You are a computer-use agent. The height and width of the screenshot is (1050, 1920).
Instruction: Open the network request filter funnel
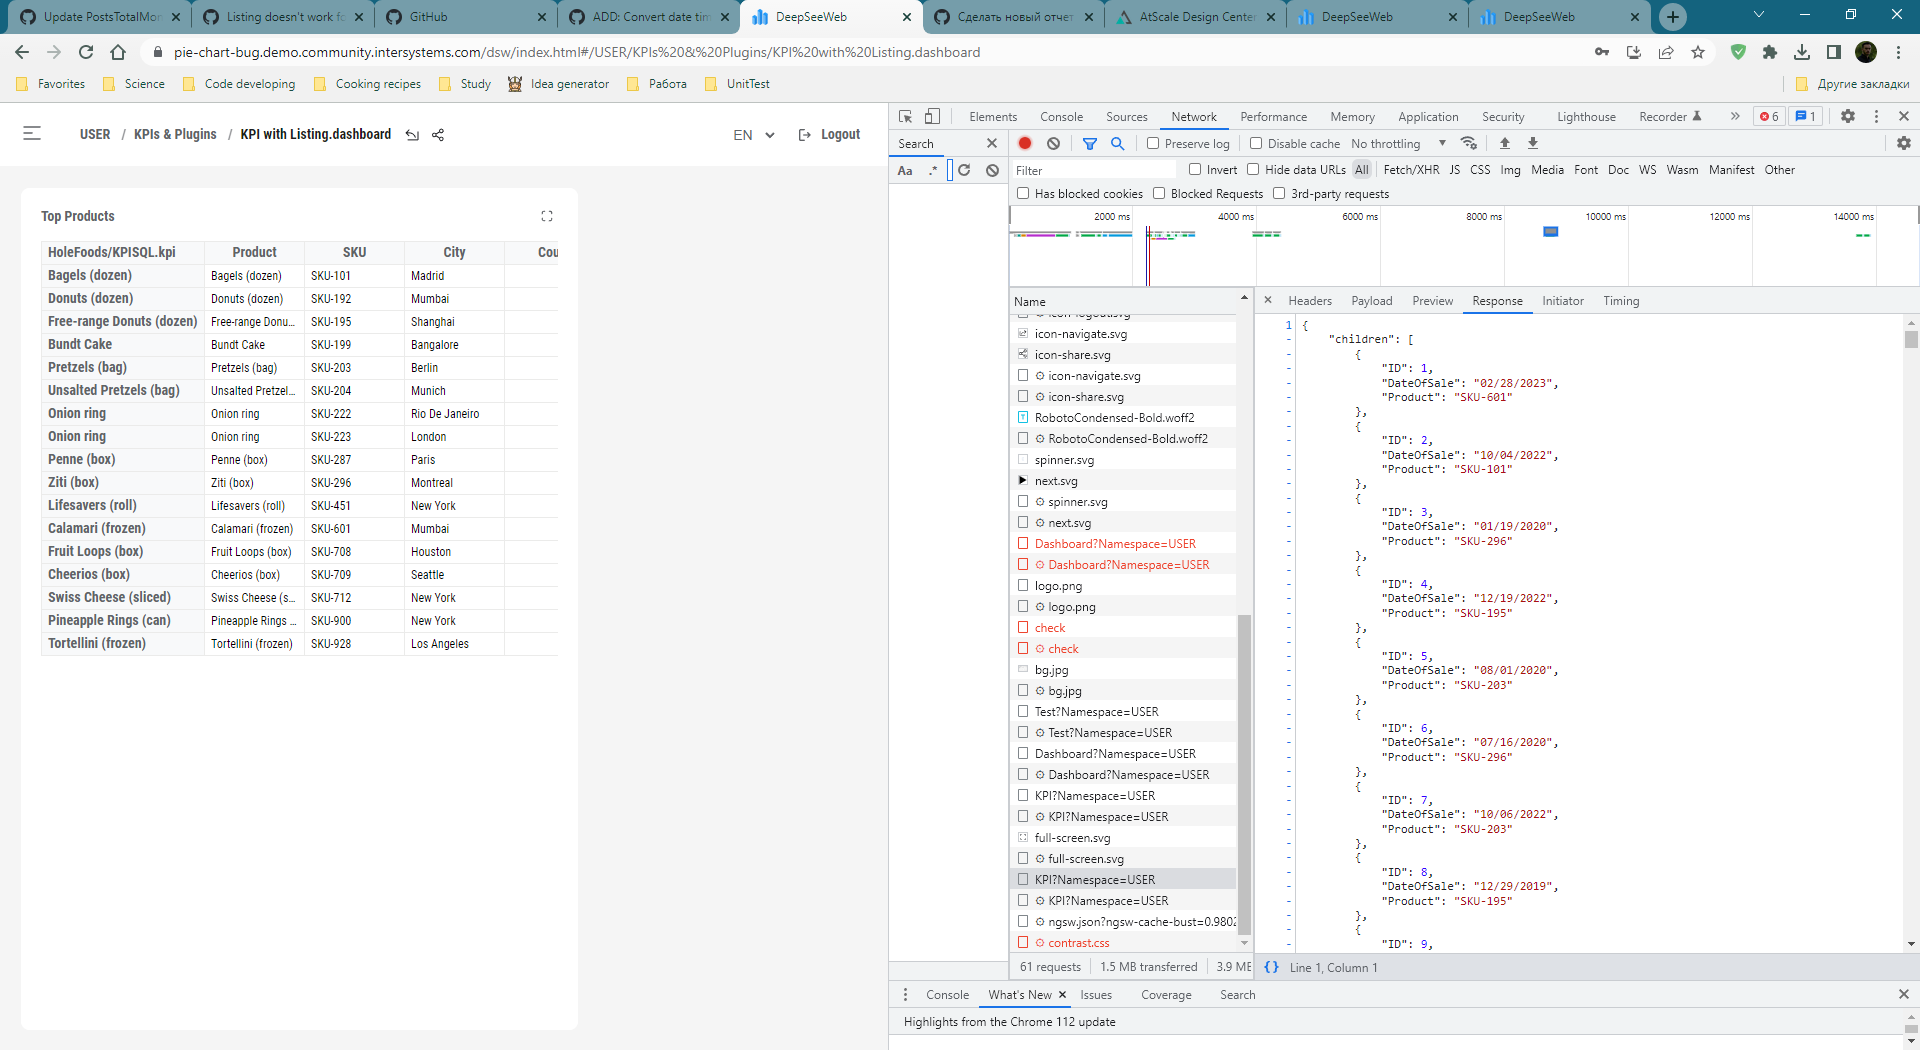(x=1089, y=143)
